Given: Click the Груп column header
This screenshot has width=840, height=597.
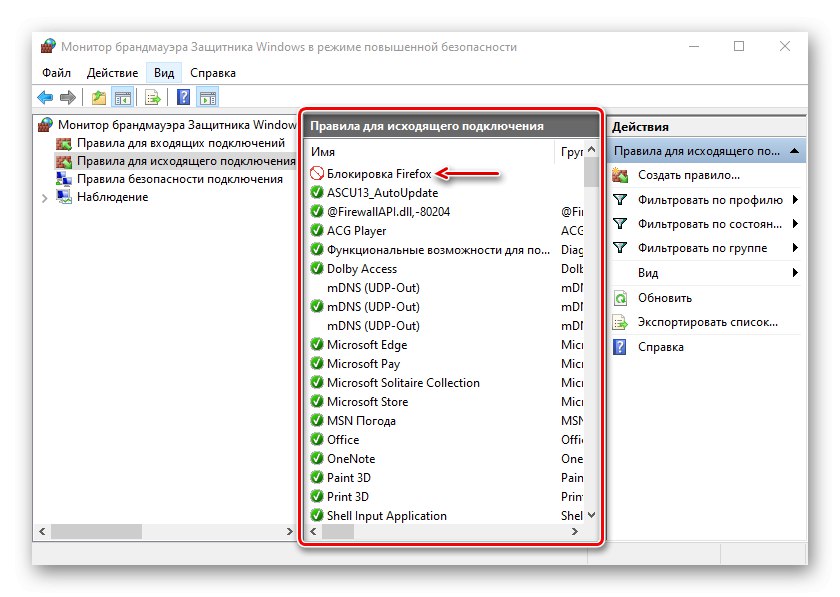Looking at the screenshot, I should pos(571,152).
